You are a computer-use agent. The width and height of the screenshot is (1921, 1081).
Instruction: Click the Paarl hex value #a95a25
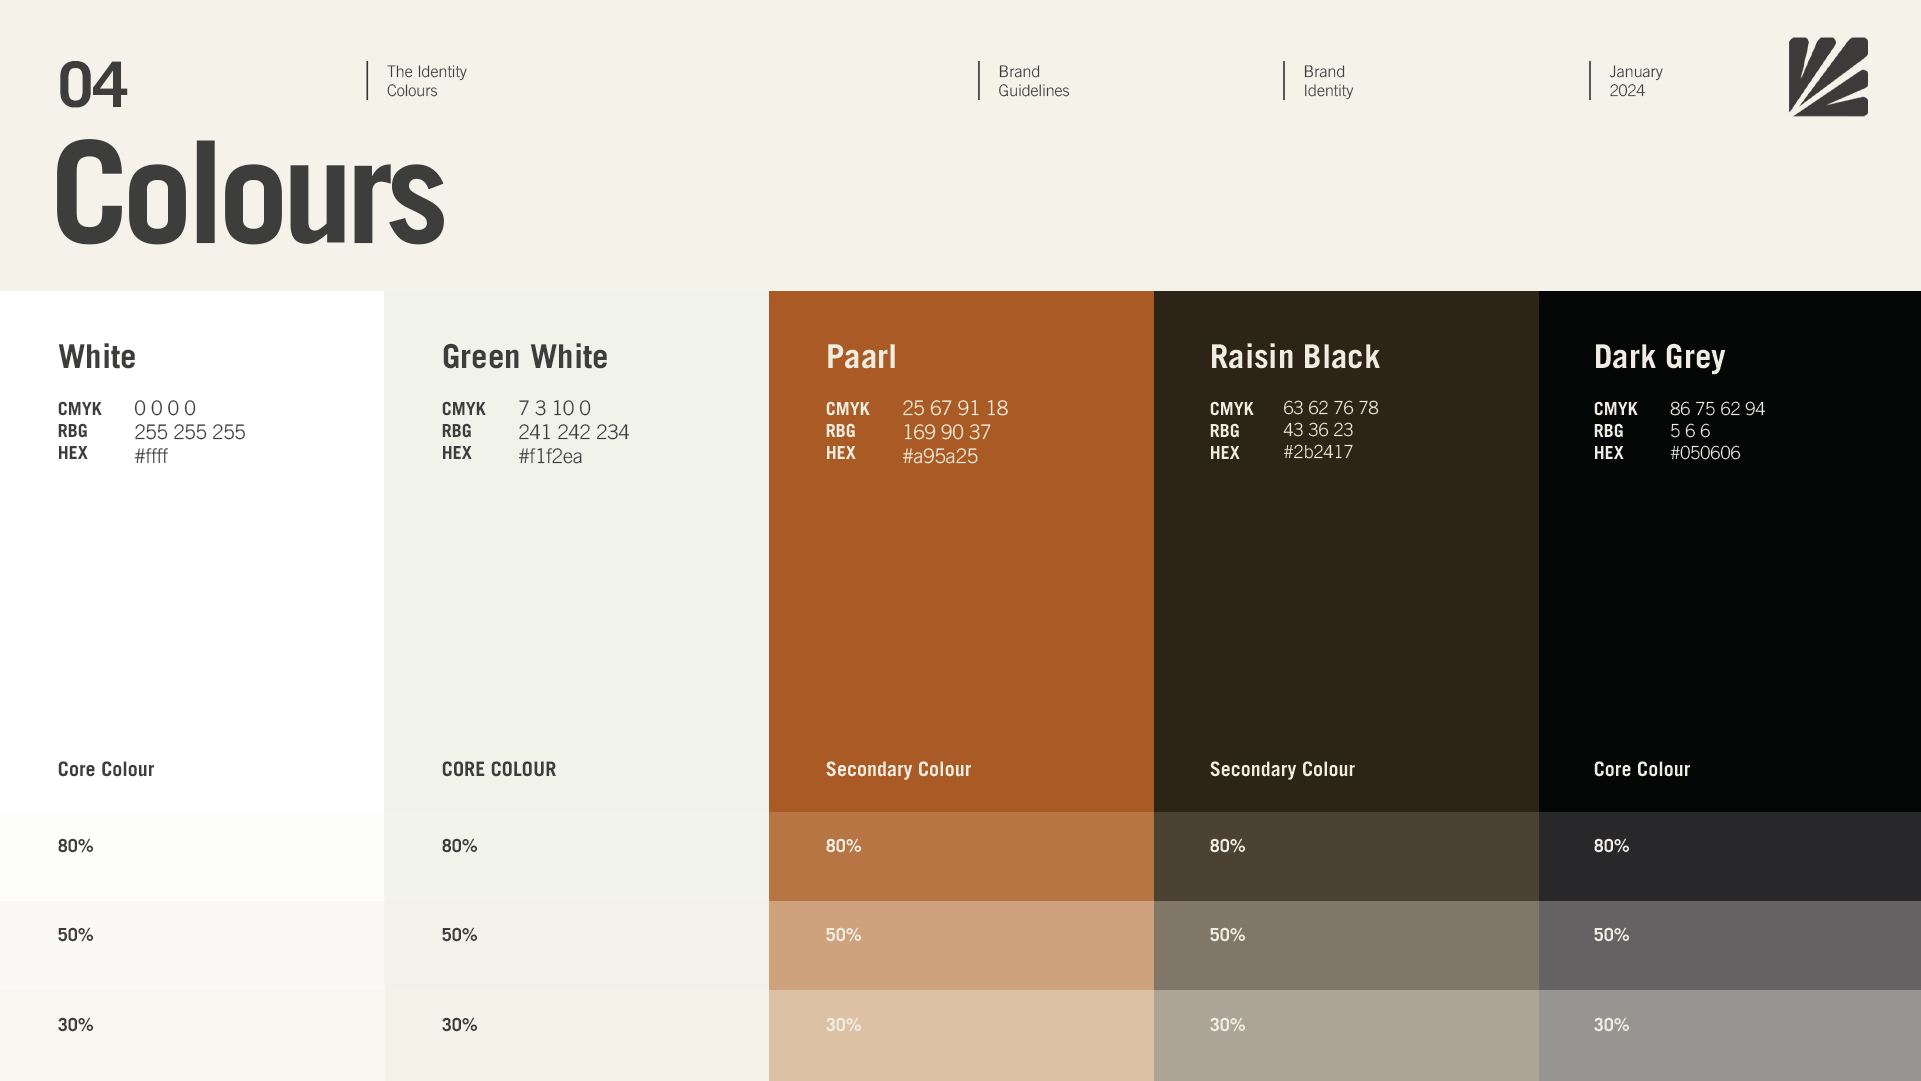point(940,456)
